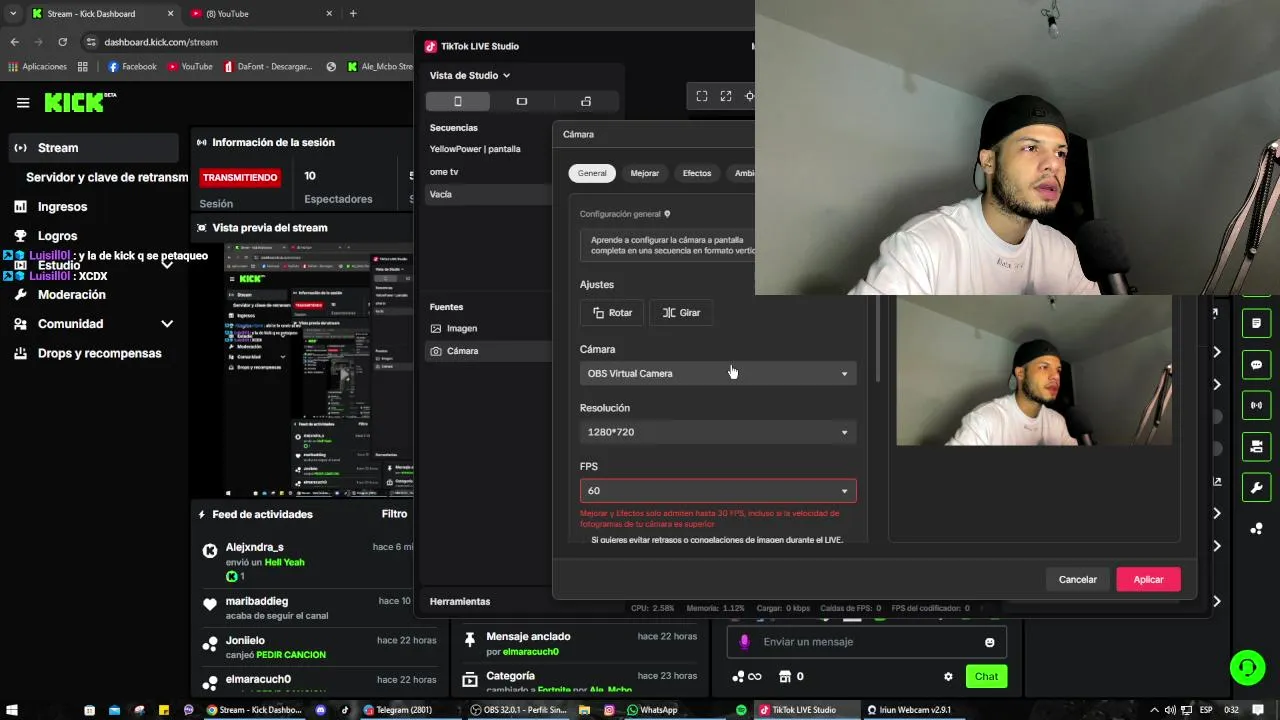Viewport: 1280px width, 720px height.
Task: Click the shop icon below chat
Action: tap(785, 677)
